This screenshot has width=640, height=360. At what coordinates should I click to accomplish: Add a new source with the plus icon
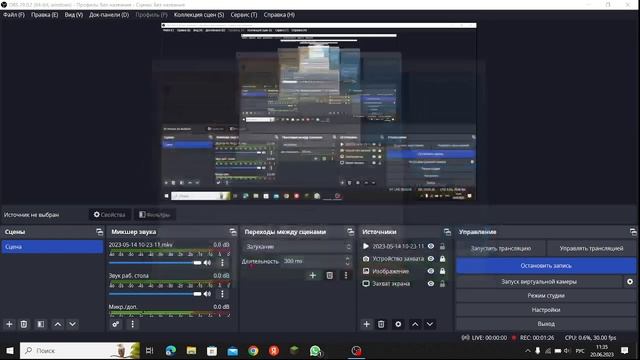(367, 324)
